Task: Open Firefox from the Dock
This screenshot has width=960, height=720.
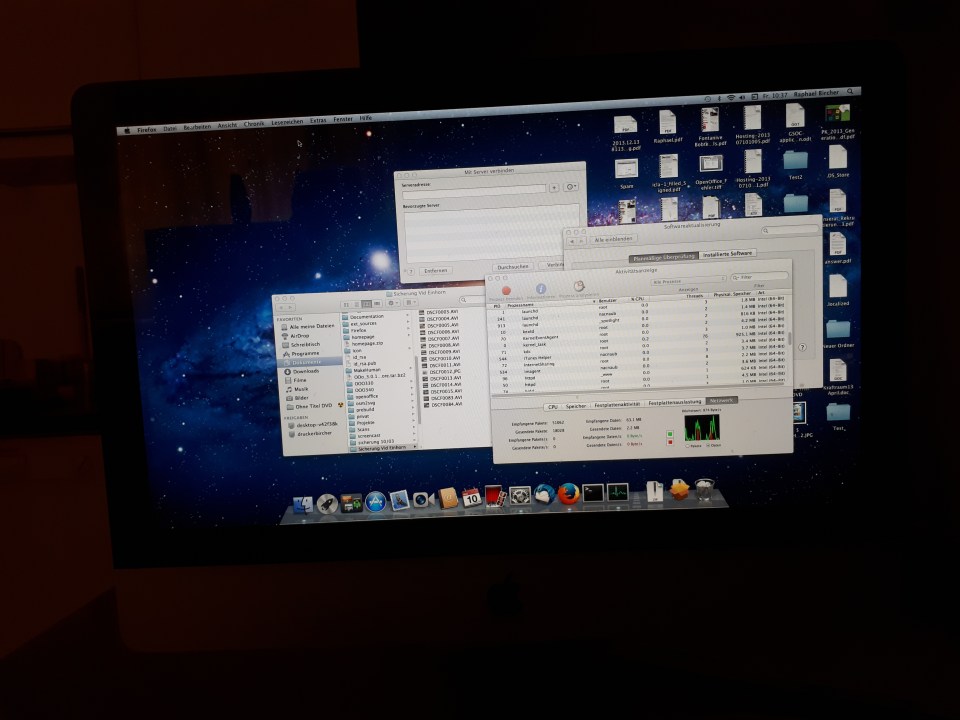Action: coord(569,494)
